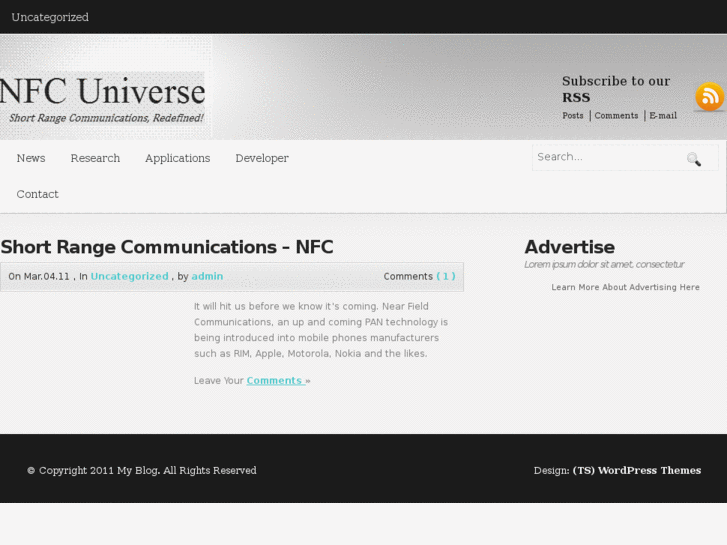Viewport: 727px width, 545px height.
Task: Subscribe to RSS Posts feed link
Action: [573, 115]
